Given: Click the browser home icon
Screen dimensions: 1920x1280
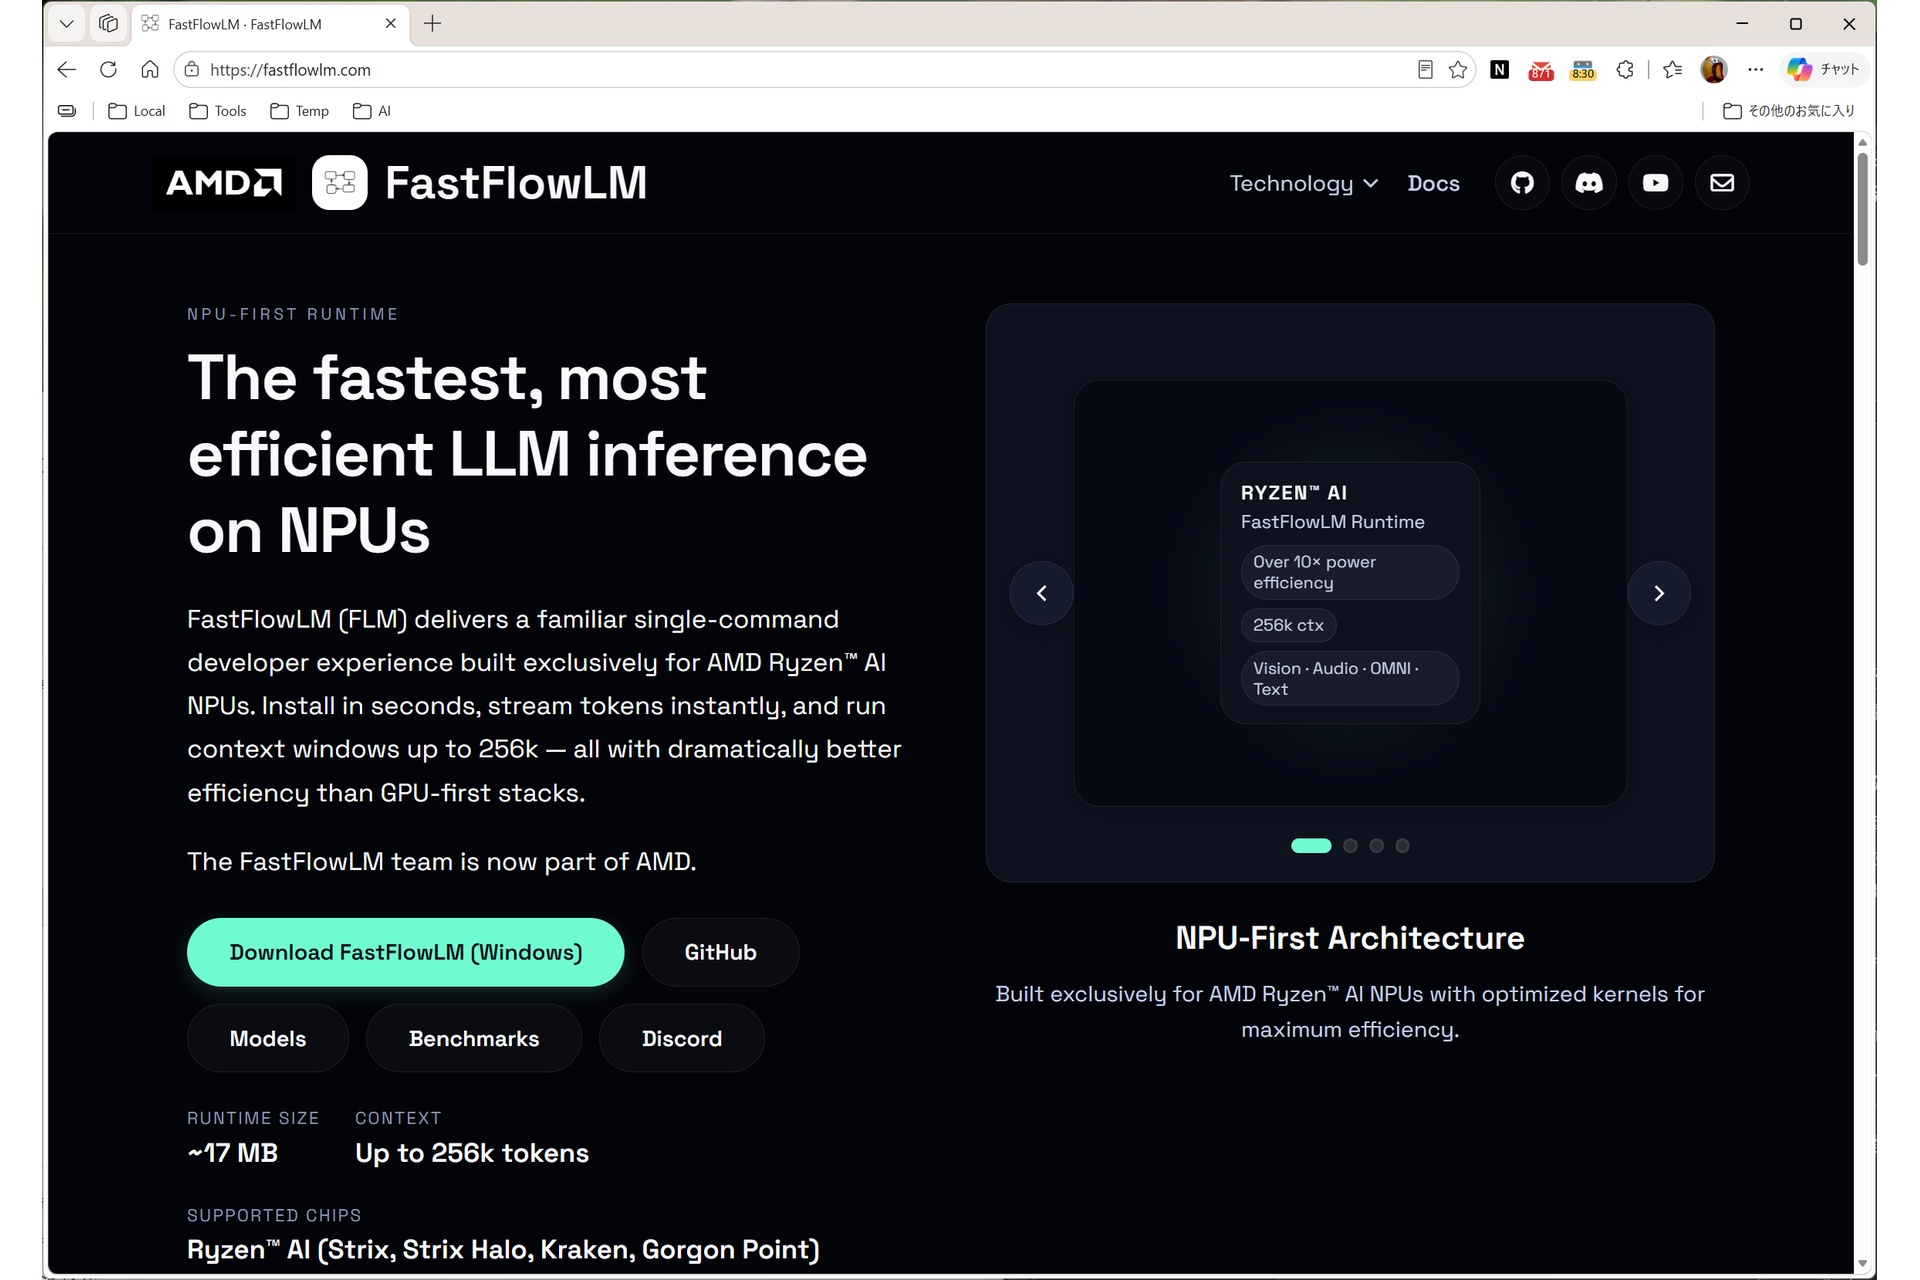Looking at the screenshot, I should pyautogui.click(x=150, y=69).
